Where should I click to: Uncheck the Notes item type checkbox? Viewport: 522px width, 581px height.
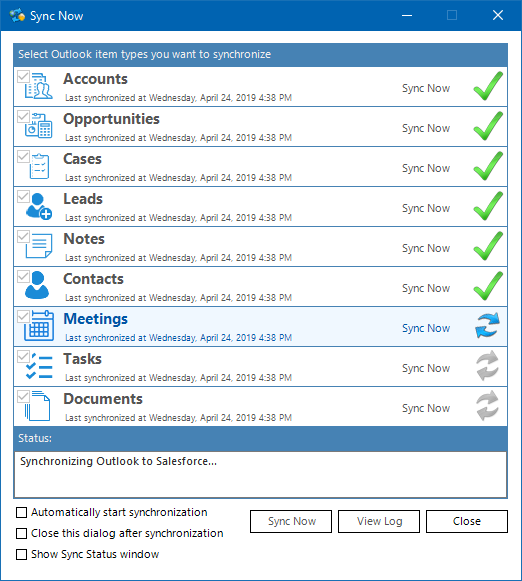(23, 236)
